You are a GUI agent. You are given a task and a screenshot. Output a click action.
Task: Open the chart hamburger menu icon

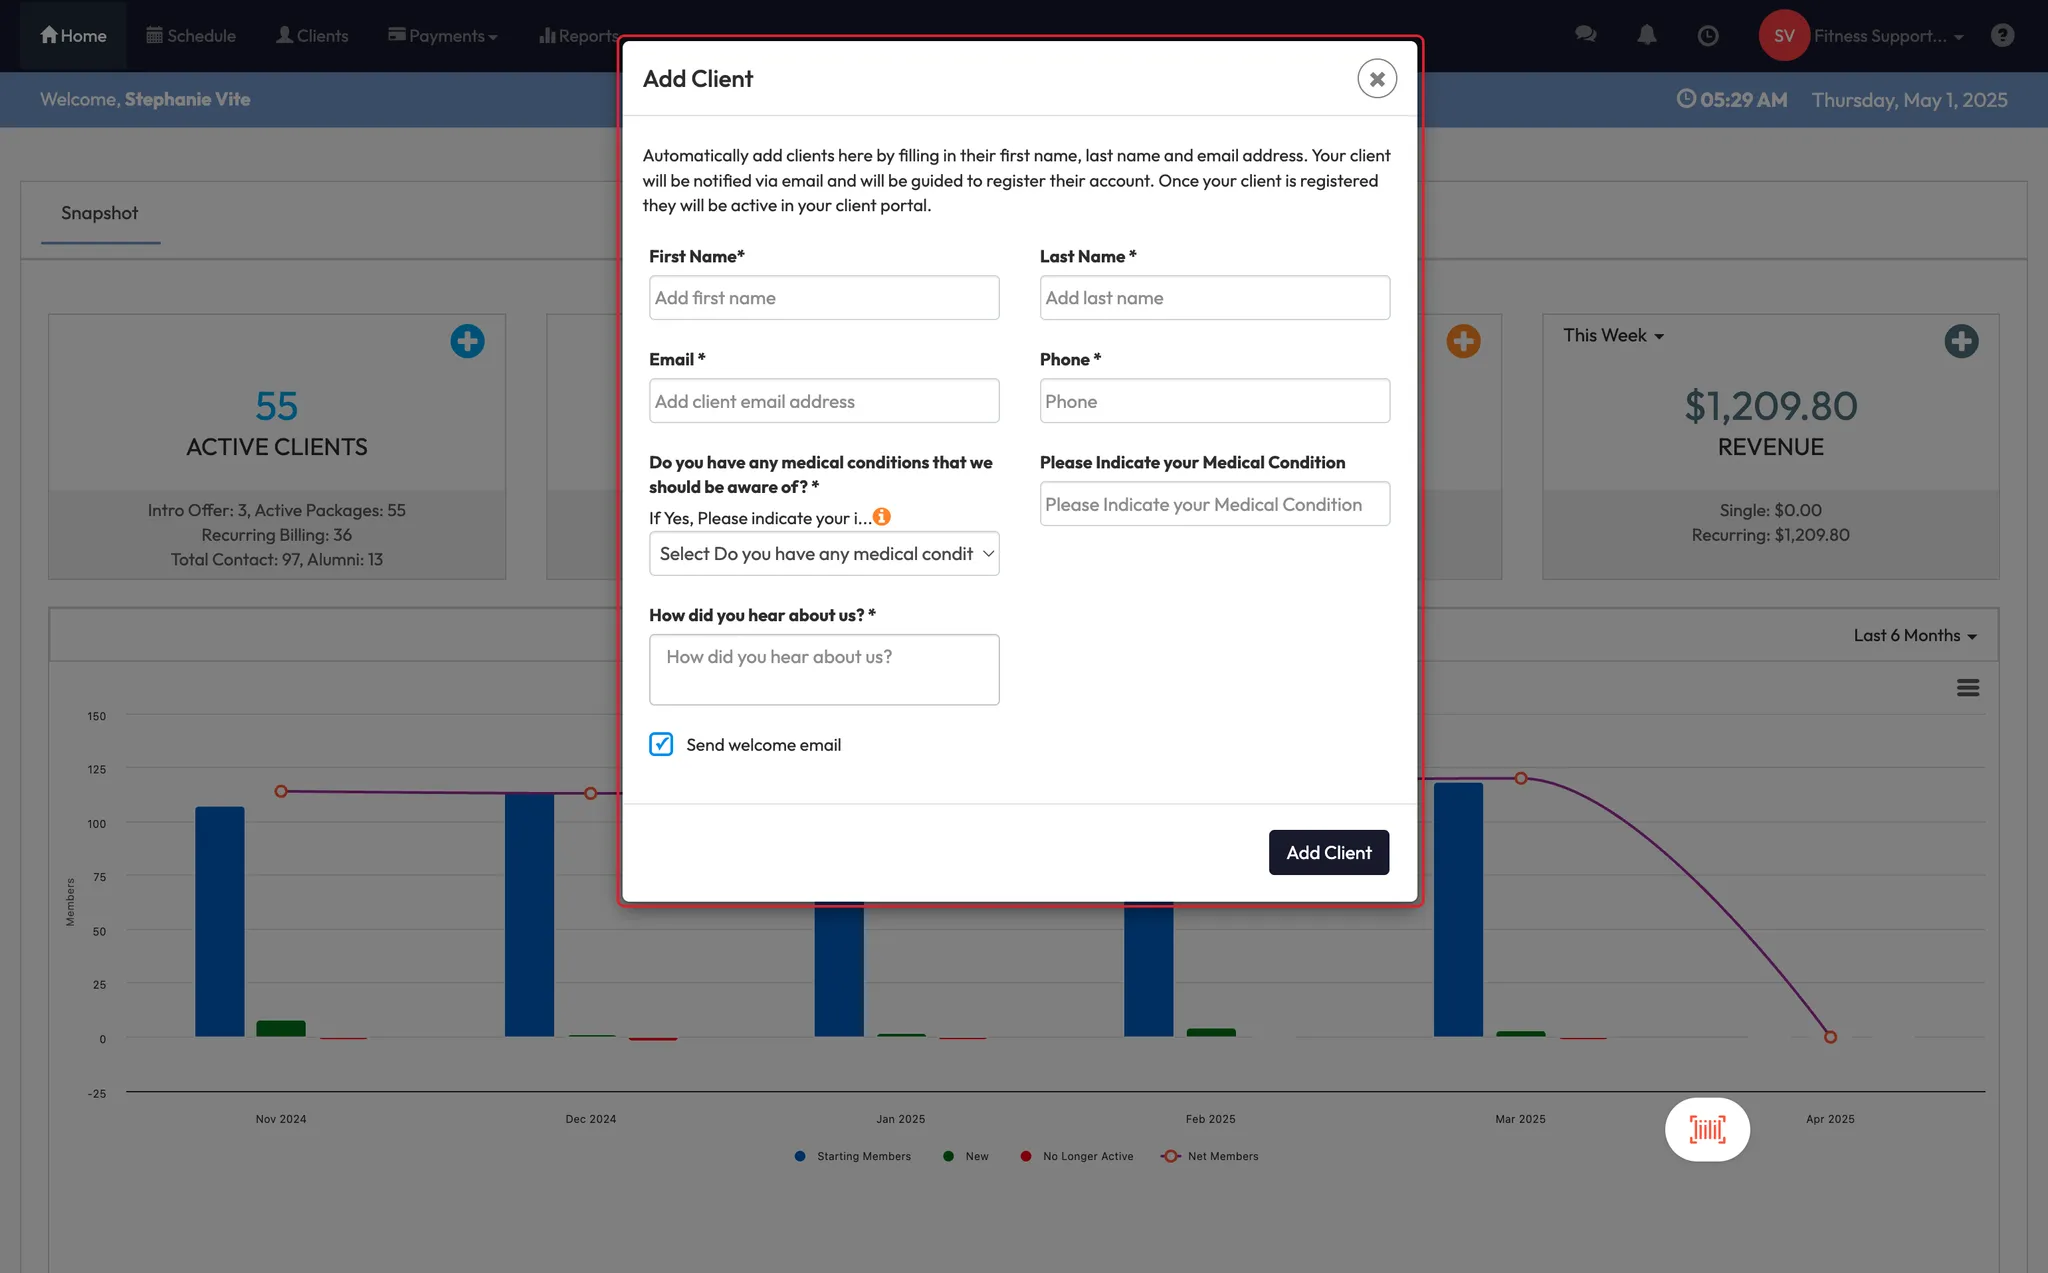point(1967,688)
